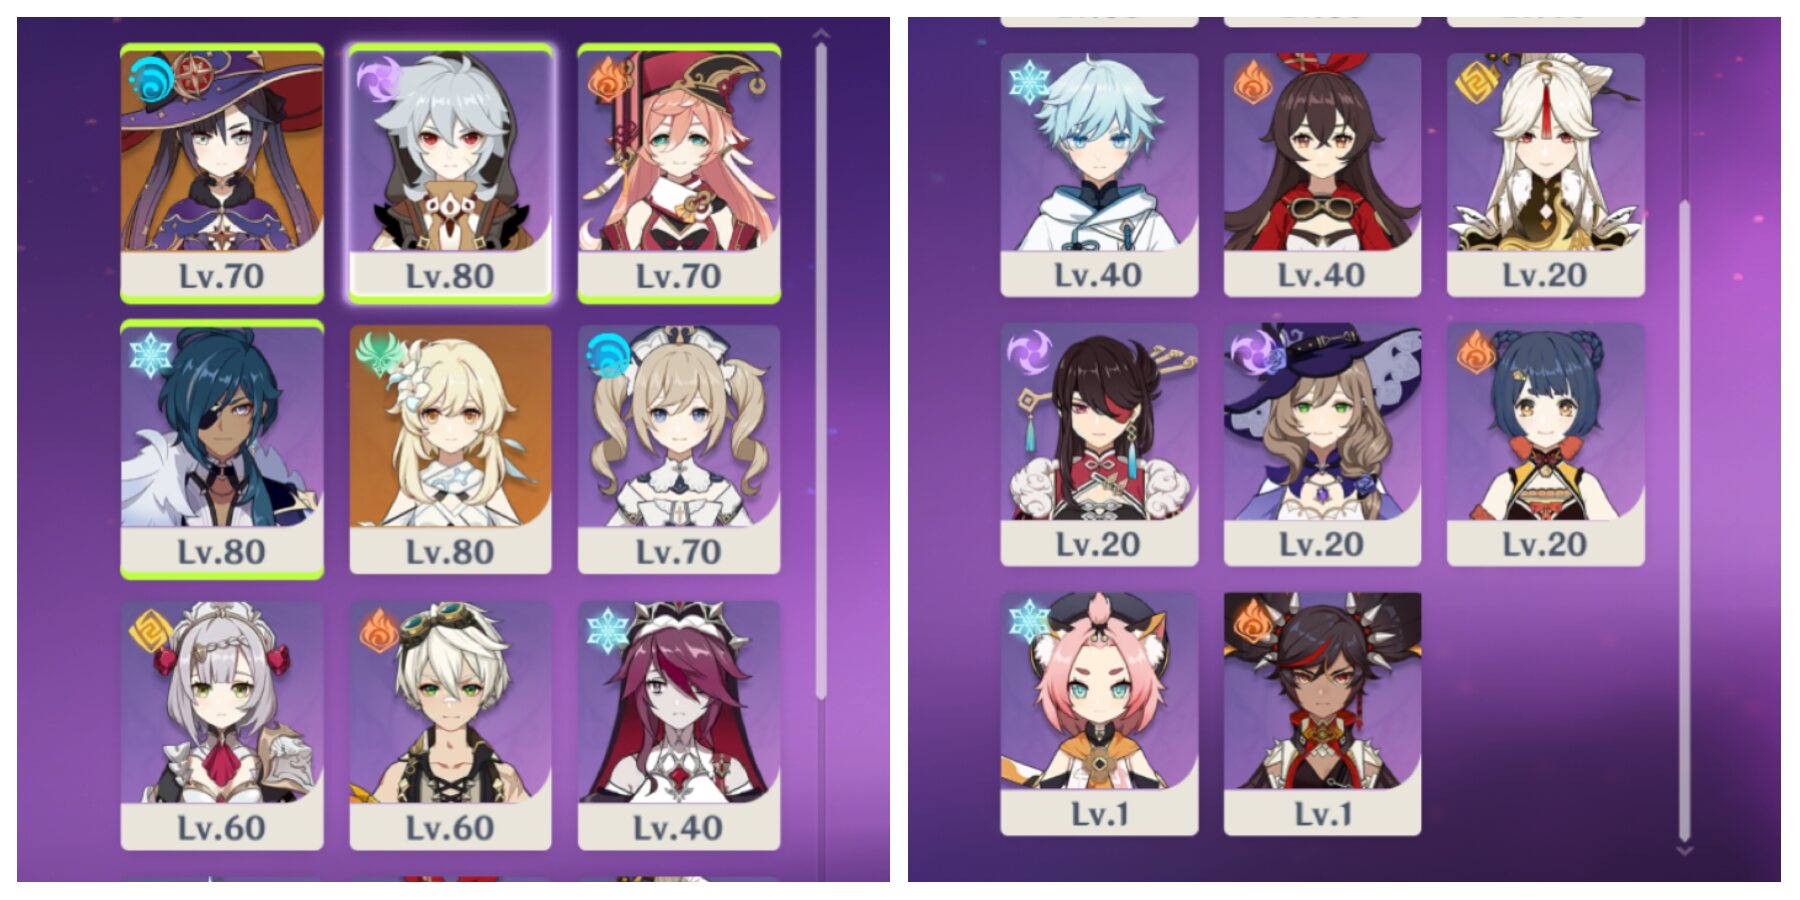Click the Electro element icon on Razor

click(380, 78)
